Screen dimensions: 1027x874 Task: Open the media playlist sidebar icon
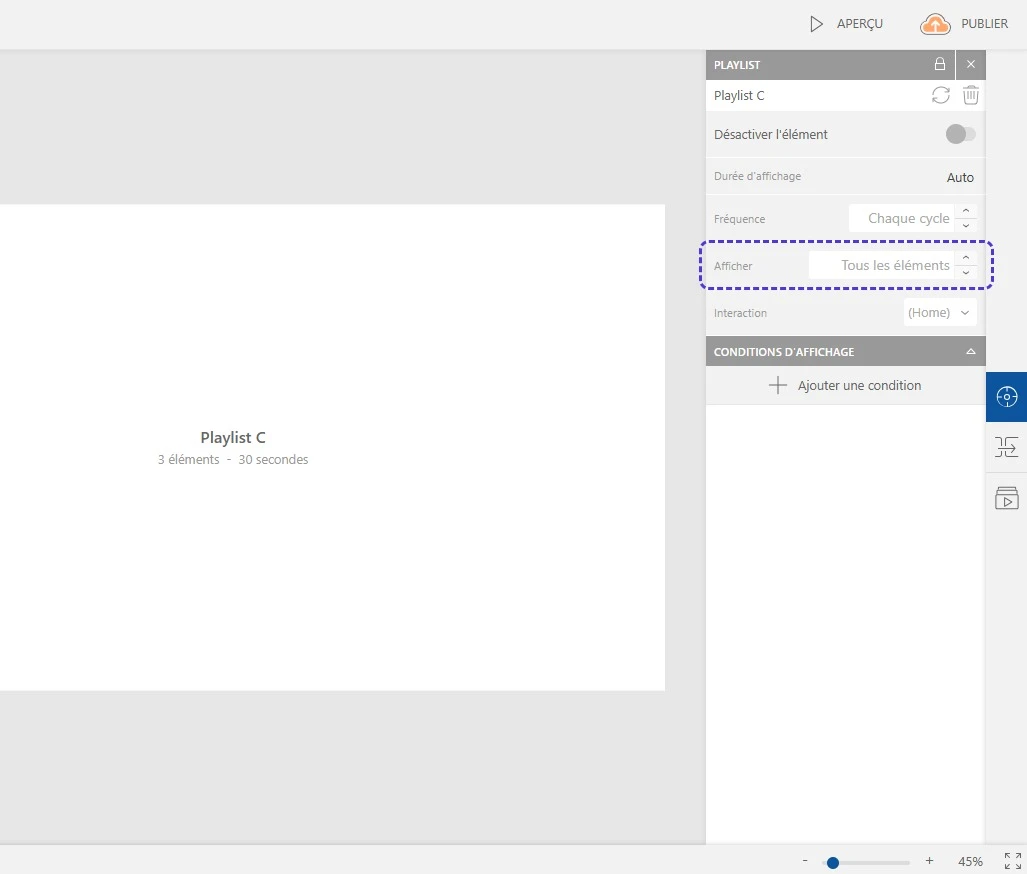pos(1006,498)
